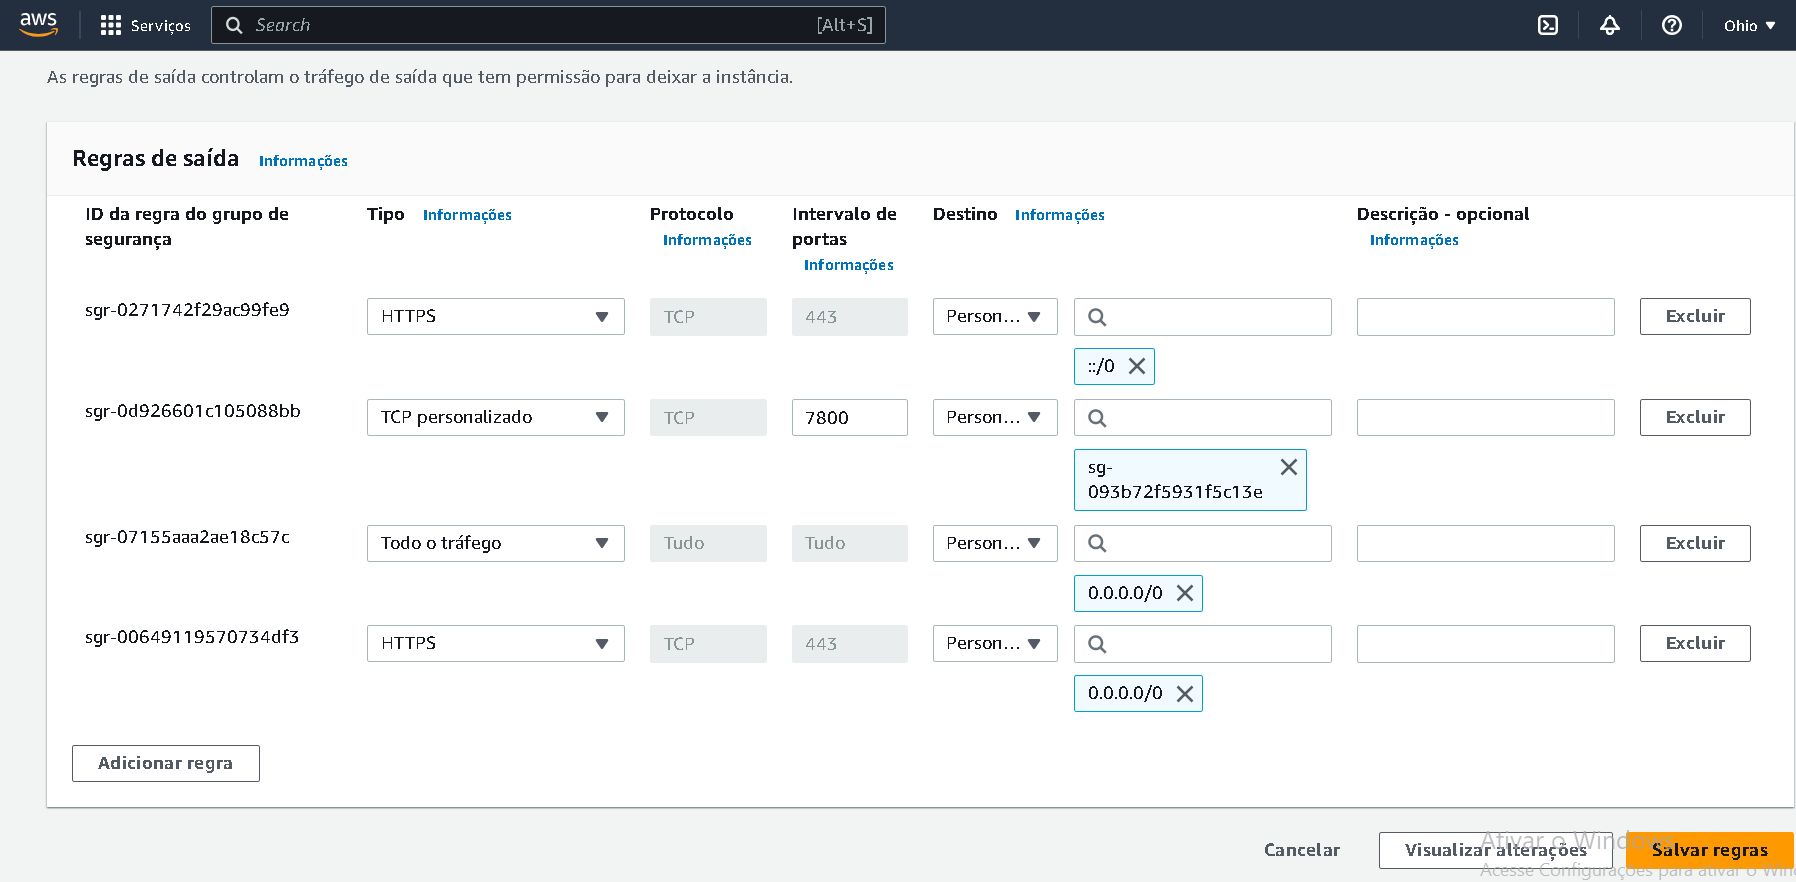Remove the ::/0 destination tag

(1137, 366)
